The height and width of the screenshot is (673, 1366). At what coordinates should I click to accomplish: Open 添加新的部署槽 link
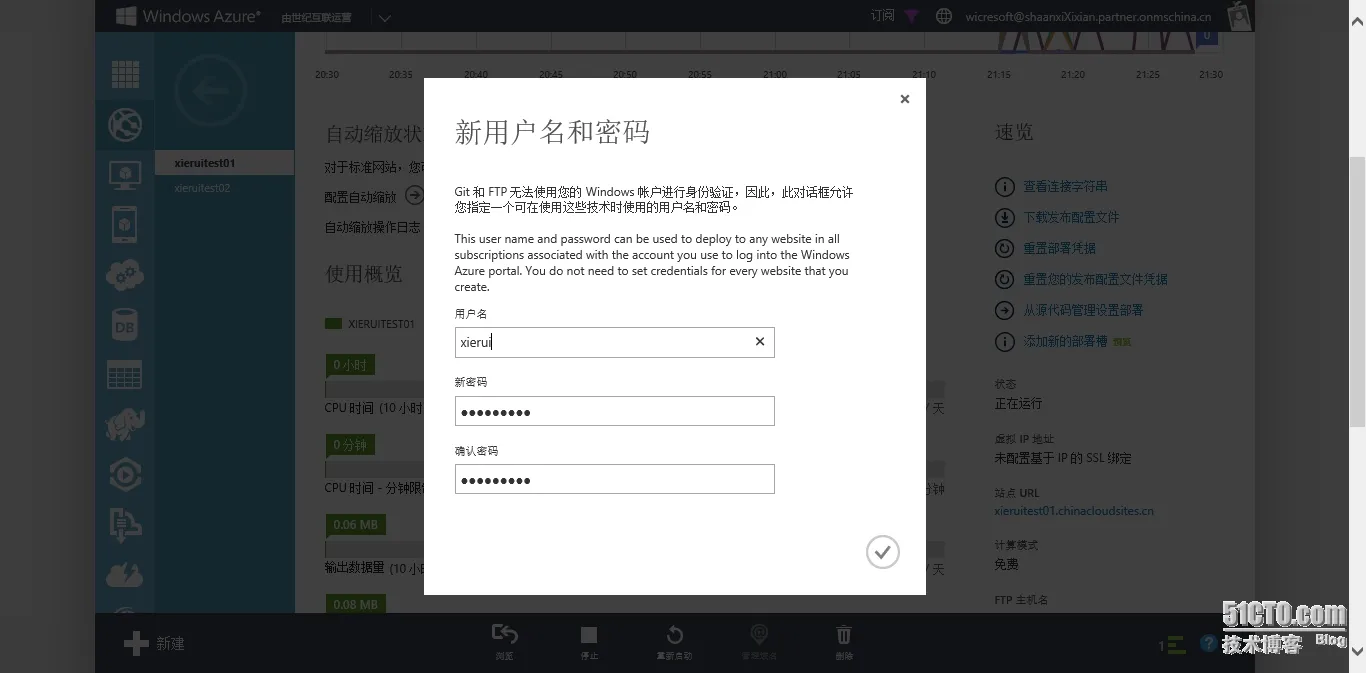coord(1065,341)
